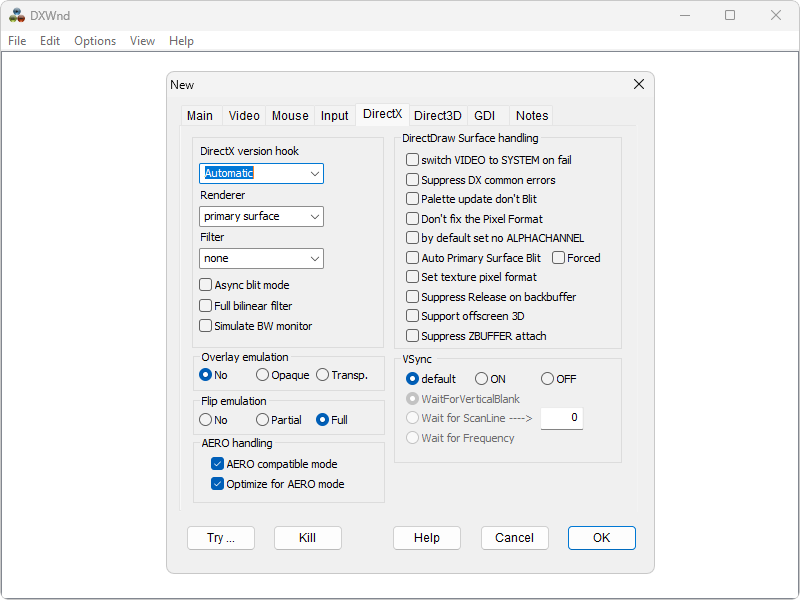This screenshot has width=800, height=600.
Task: Close the New dialog with X icon
Action: click(x=639, y=85)
